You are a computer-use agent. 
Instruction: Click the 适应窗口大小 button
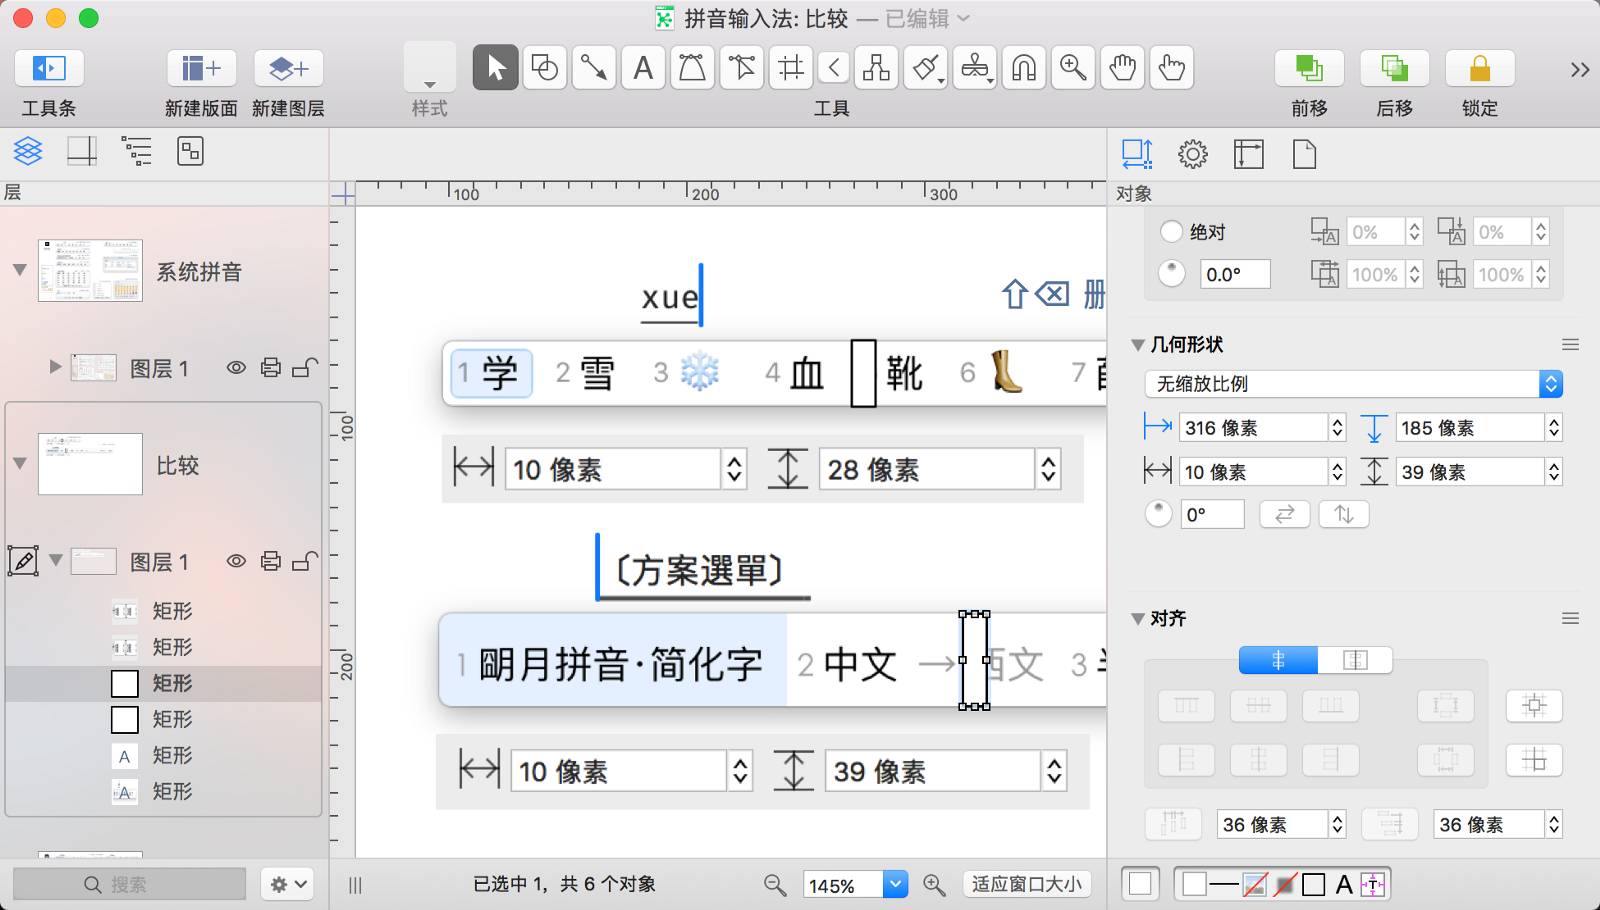coord(1026,884)
